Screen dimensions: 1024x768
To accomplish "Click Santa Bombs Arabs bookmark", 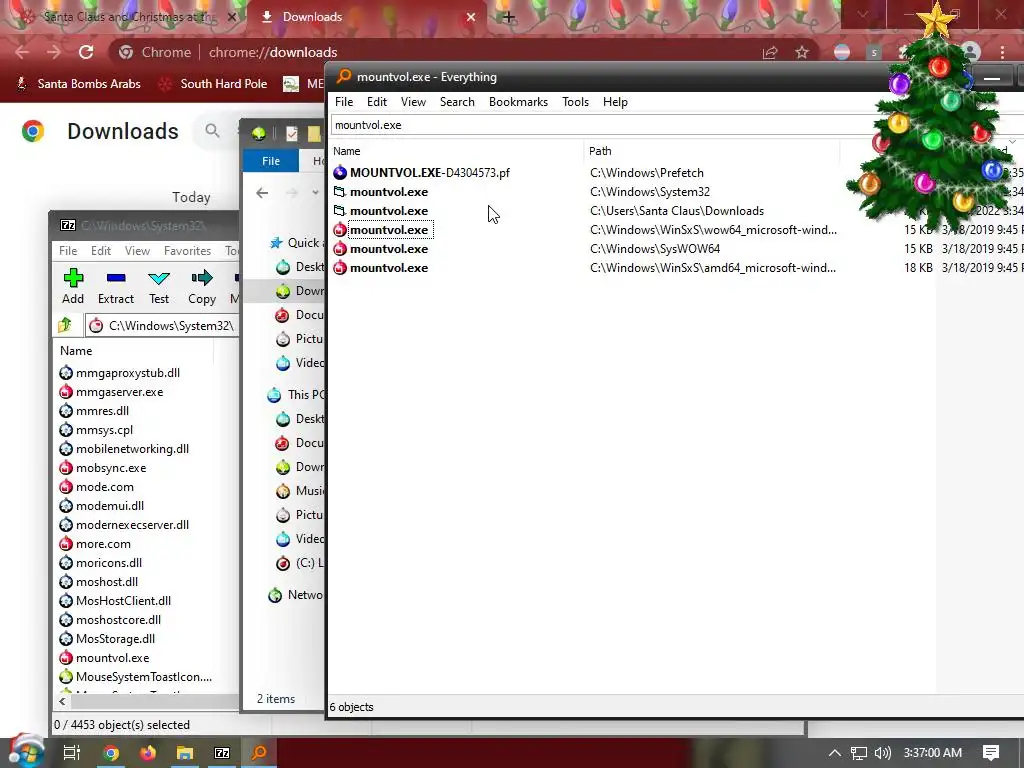I will point(79,84).
